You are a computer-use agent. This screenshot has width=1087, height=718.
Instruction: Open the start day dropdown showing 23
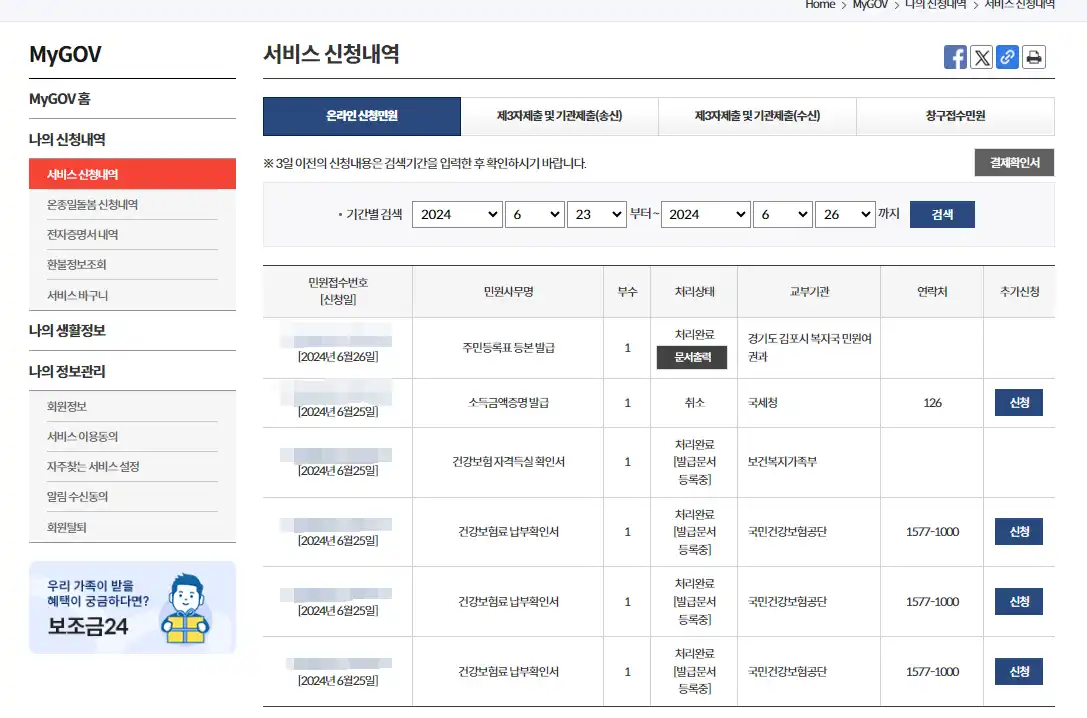pyautogui.click(x=597, y=213)
